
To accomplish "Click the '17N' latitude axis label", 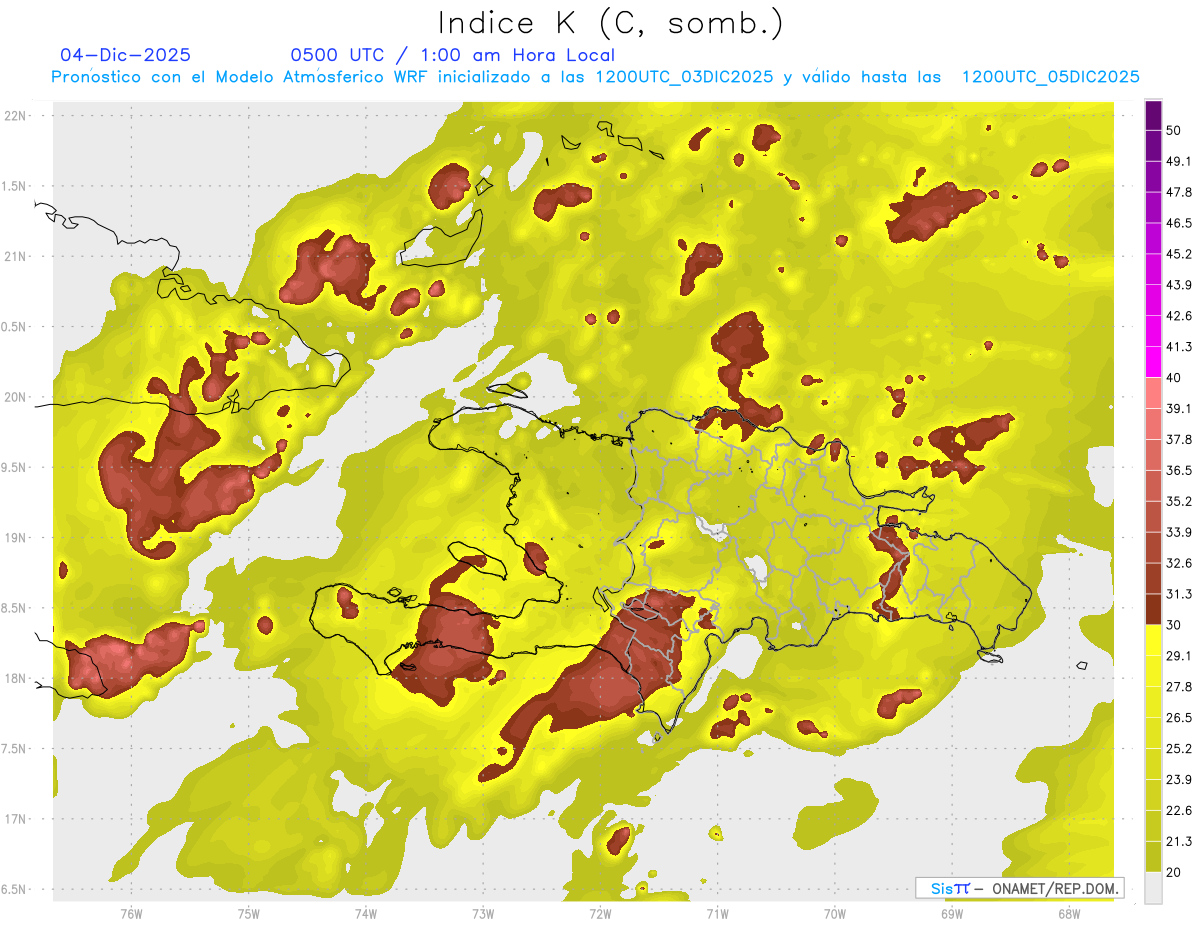I will [x=16, y=820].
